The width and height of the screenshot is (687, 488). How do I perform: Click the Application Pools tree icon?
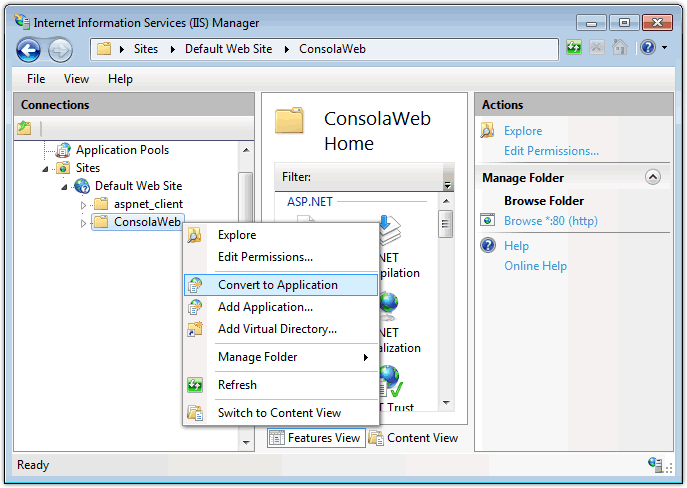pos(63,150)
